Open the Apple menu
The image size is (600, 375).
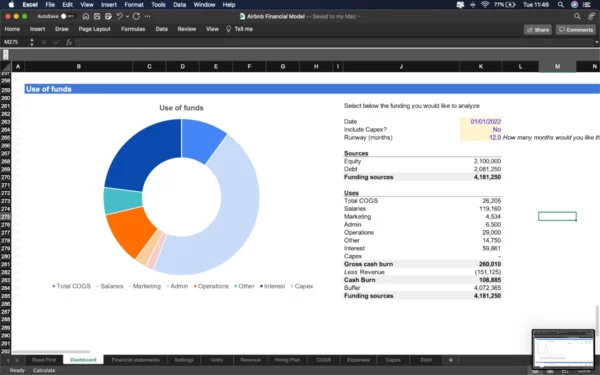(x=11, y=5)
